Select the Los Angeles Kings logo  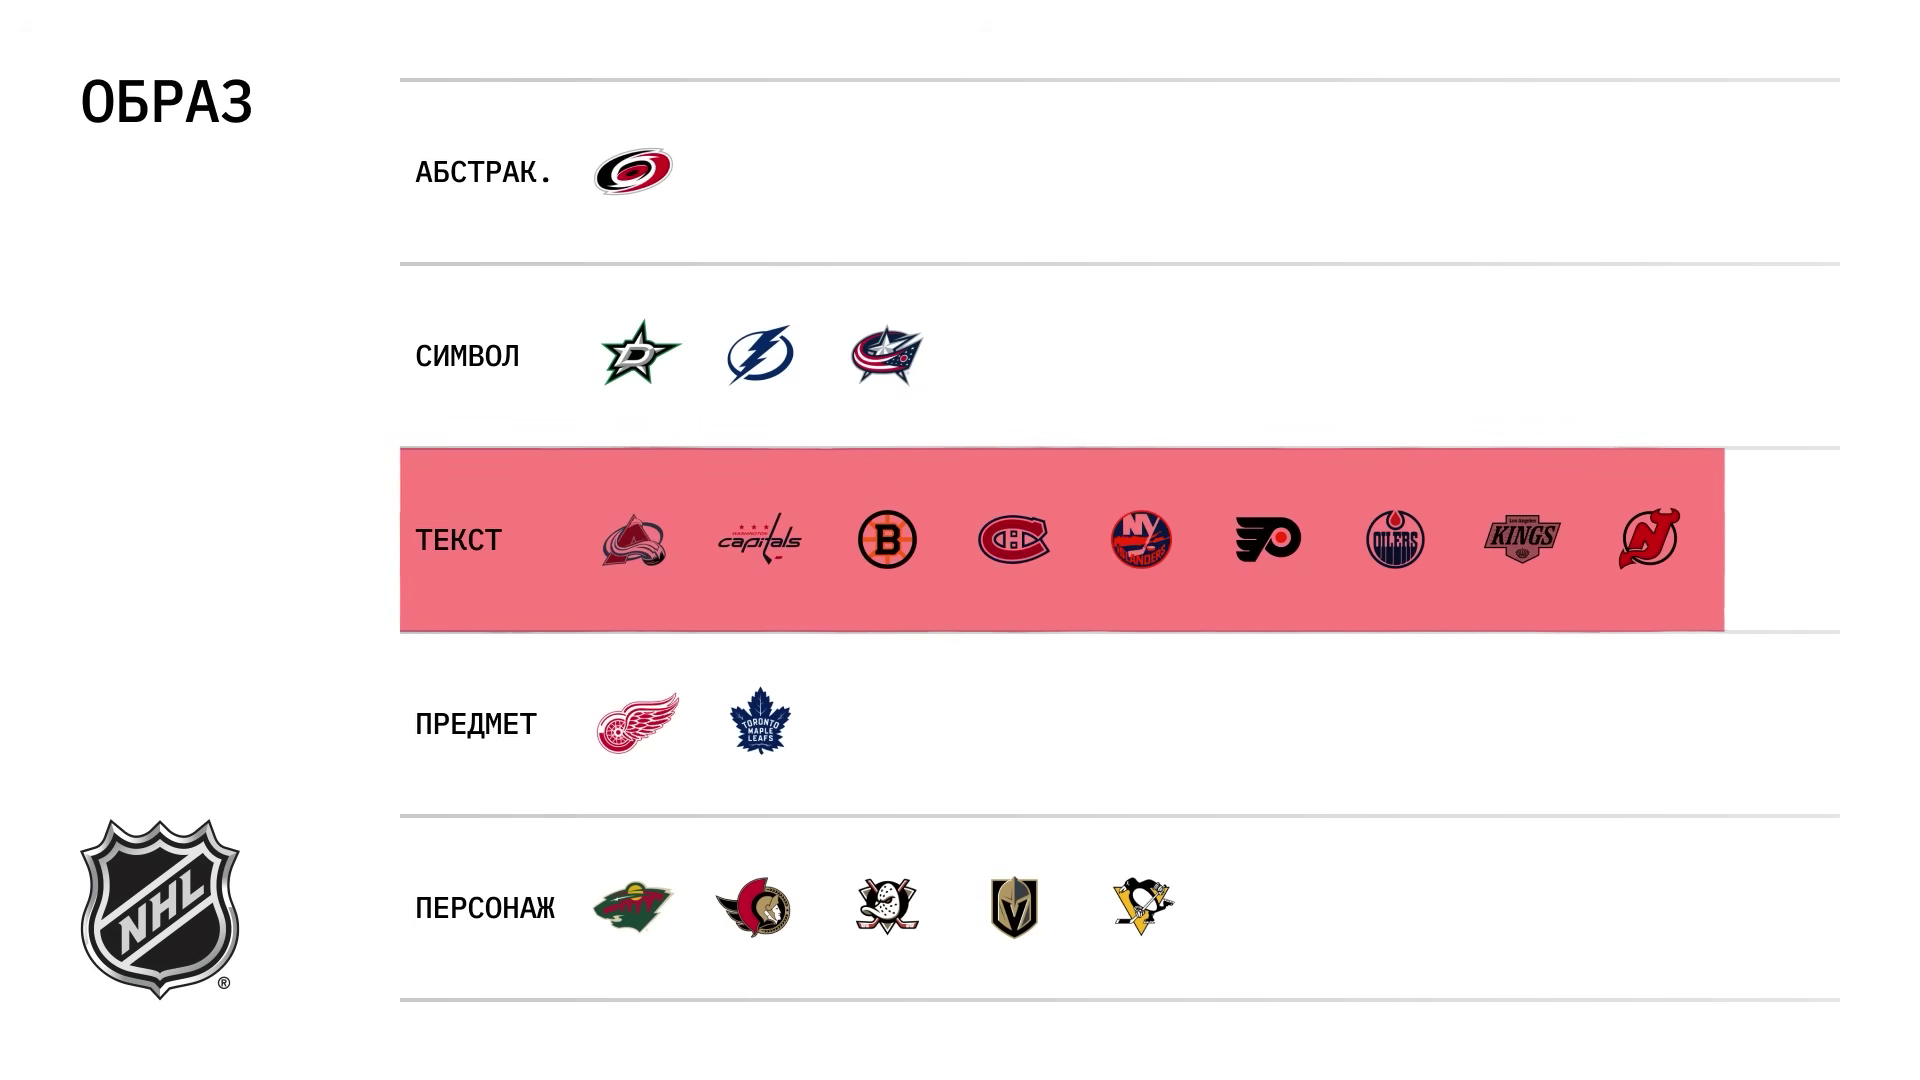coord(1521,539)
